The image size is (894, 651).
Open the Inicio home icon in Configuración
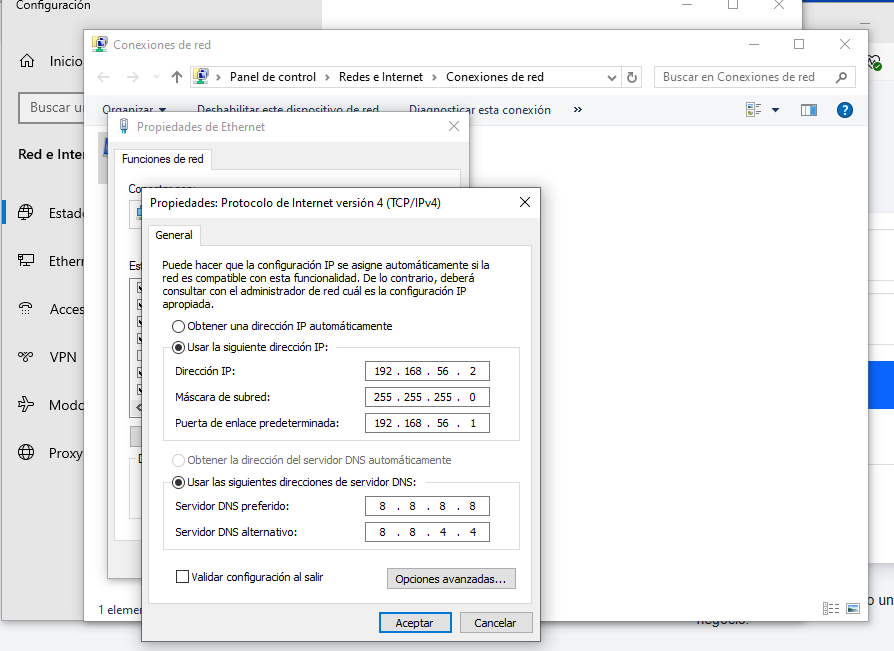click(27, 61)
